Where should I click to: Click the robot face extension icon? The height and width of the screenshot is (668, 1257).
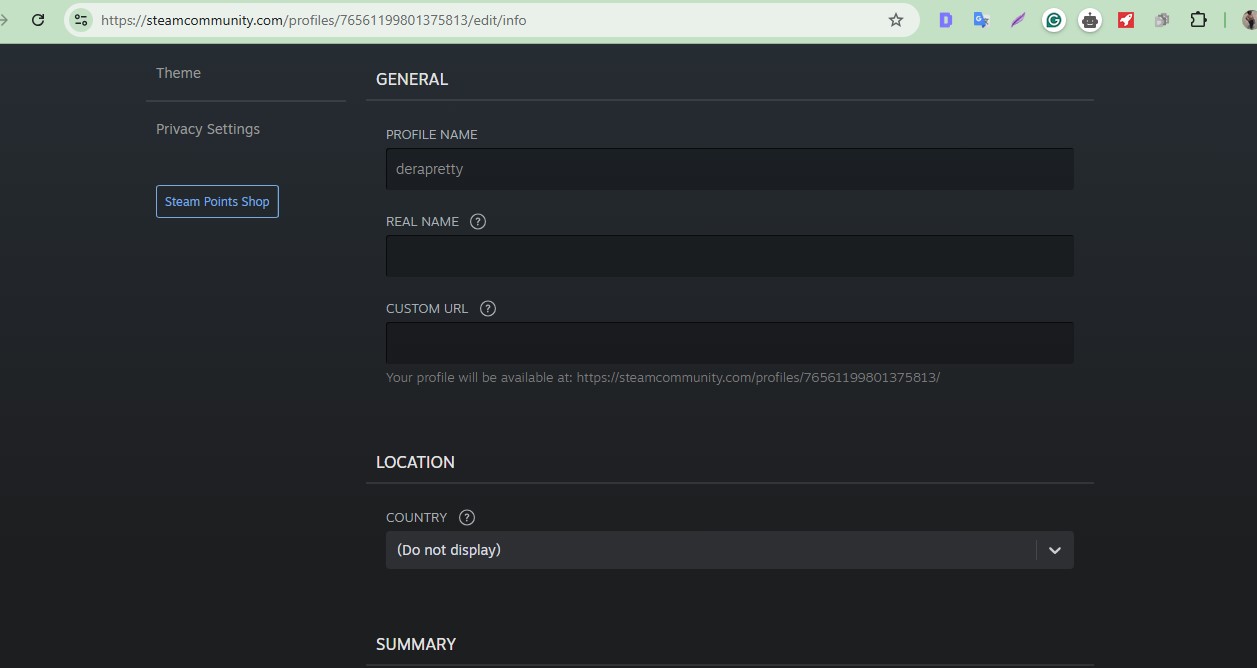1090,20
